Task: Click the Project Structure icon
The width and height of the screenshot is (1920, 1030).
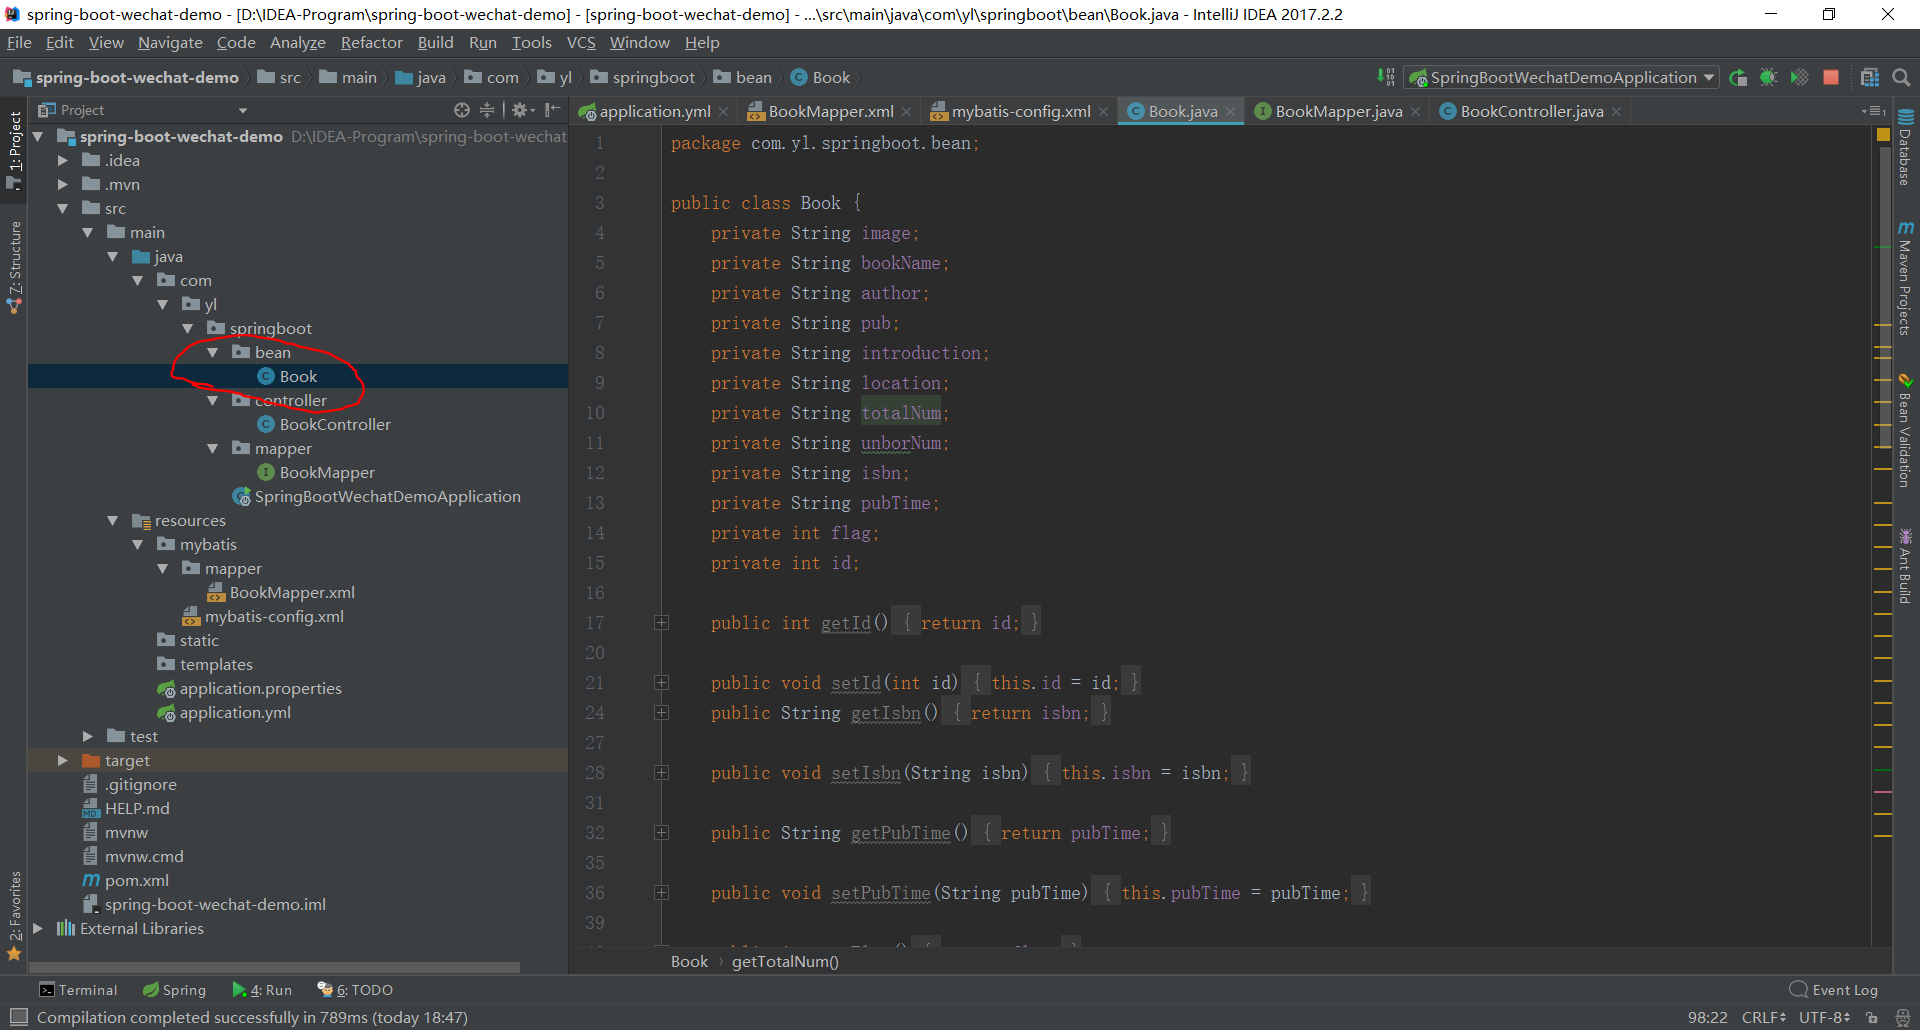Action: (1869, 78)
